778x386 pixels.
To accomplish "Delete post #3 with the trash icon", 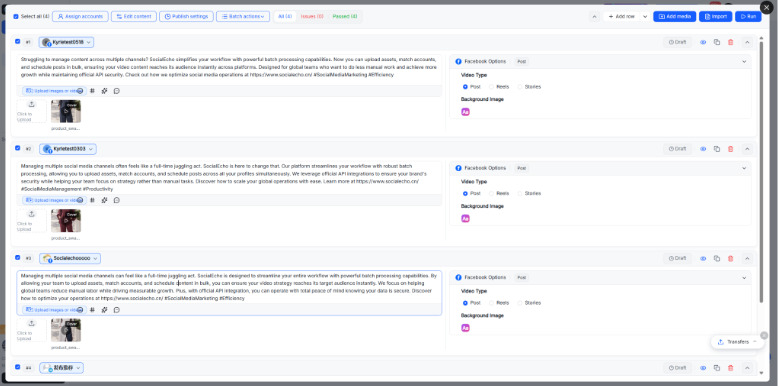I will point(730,258).
